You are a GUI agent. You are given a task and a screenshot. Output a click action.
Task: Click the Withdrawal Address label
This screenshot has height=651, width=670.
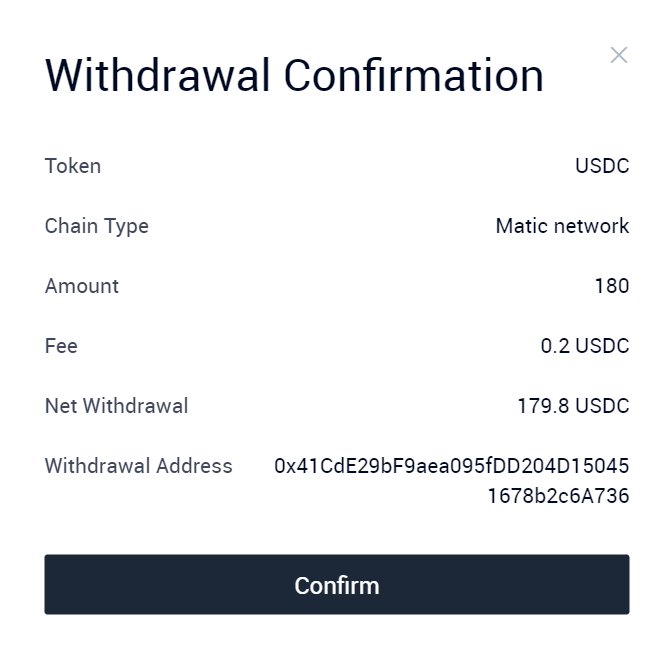click(138, 466)
